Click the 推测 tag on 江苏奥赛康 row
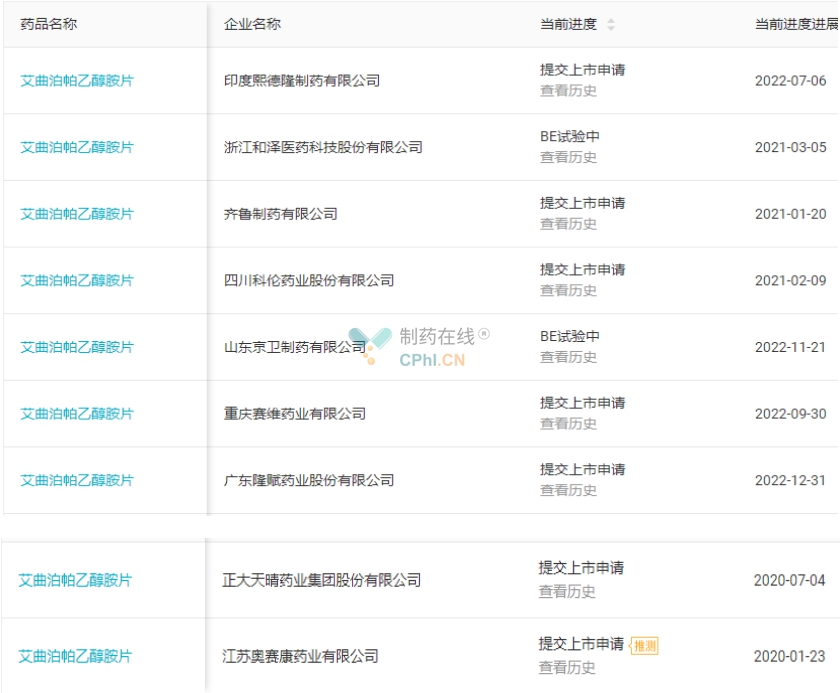Screen dimensions: 840x693 [x=644, y=646]
